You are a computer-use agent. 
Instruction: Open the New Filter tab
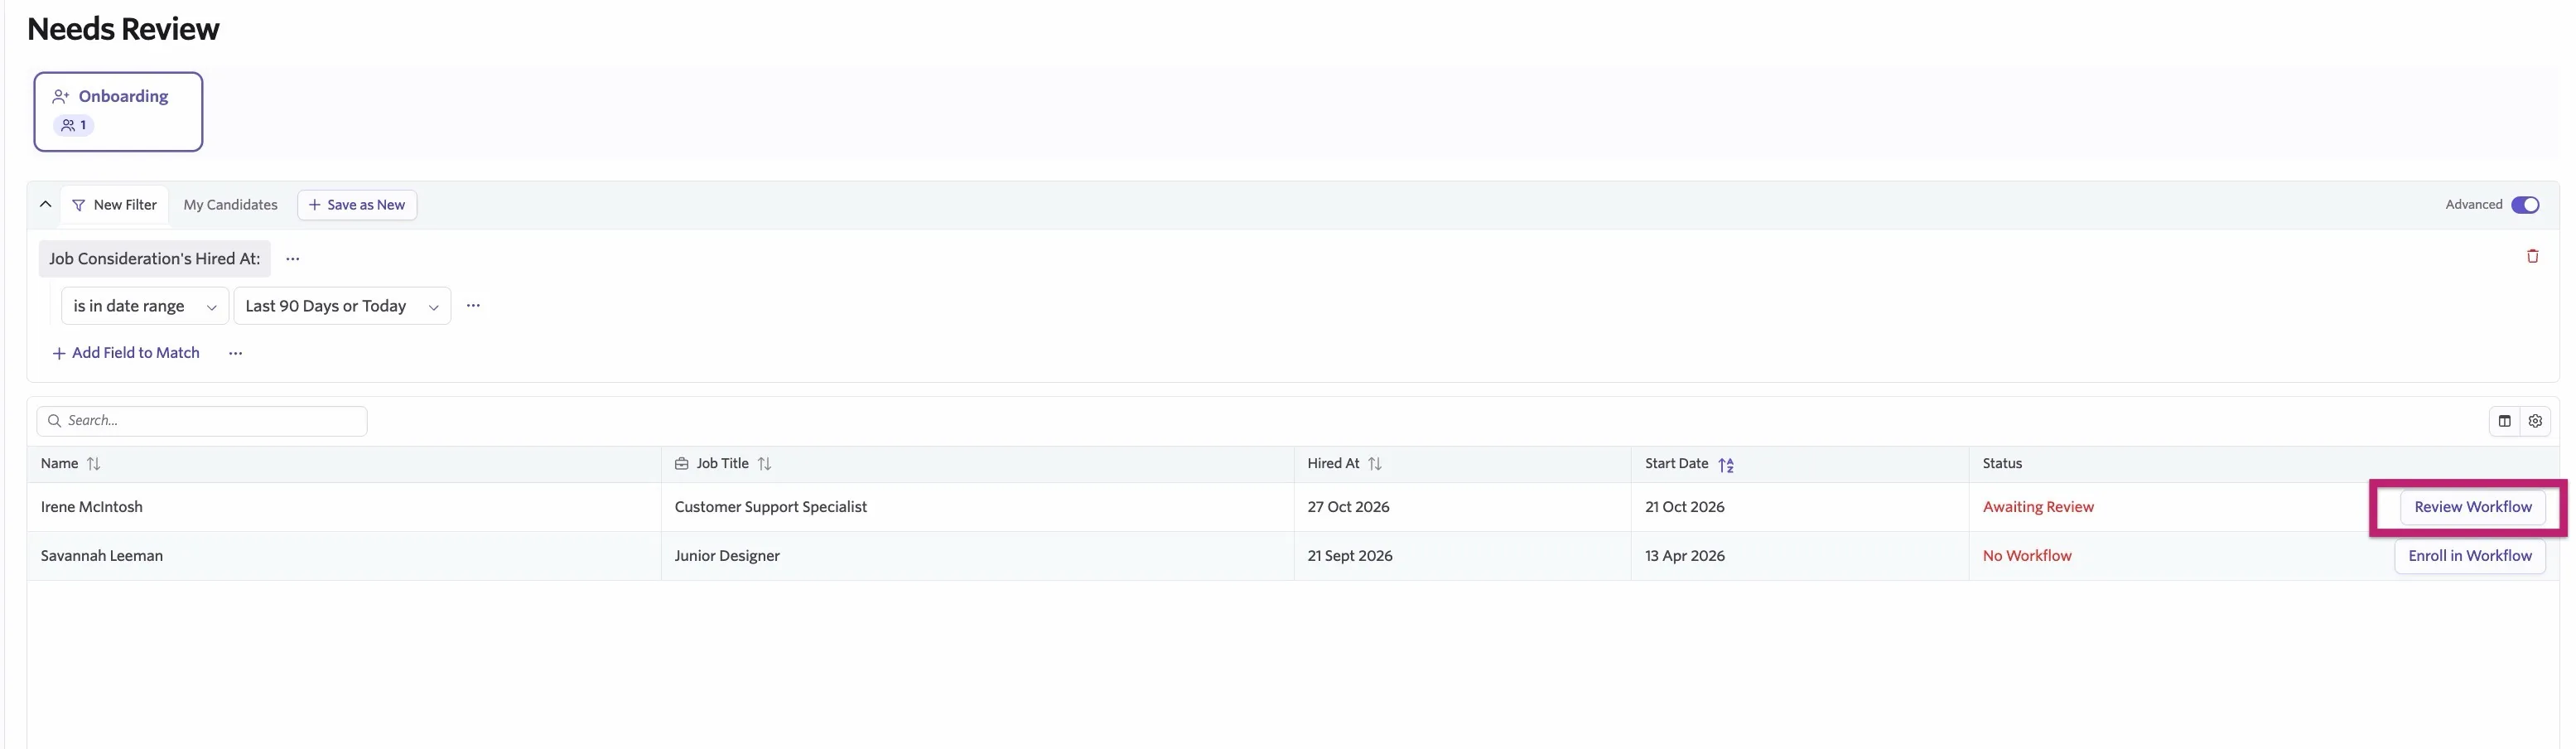[114, 205]
